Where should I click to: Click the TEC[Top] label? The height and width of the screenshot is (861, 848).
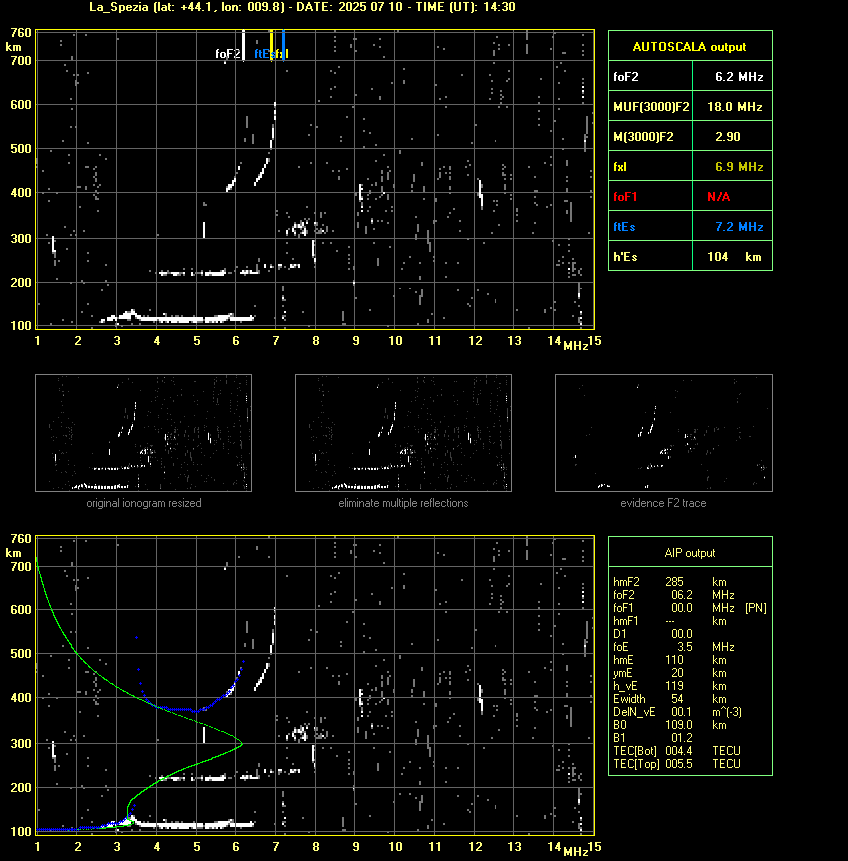636,764
